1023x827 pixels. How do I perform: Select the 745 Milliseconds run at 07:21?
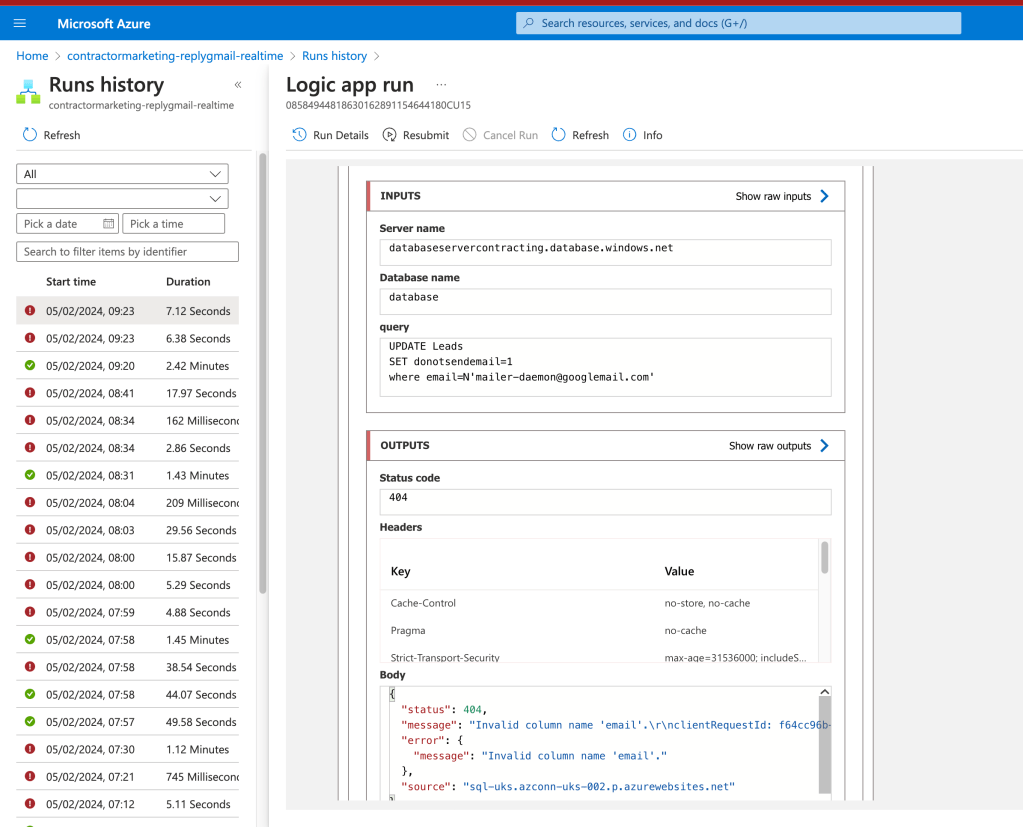(x=127, y=777)
